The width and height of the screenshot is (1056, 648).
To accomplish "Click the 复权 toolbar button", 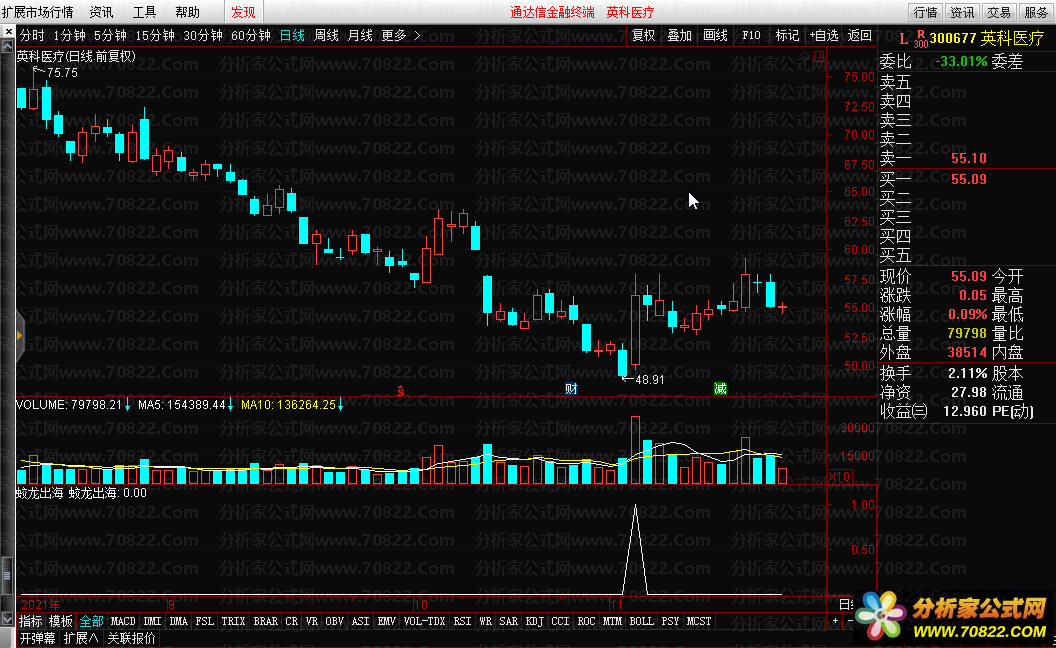I will click(644, 36).
